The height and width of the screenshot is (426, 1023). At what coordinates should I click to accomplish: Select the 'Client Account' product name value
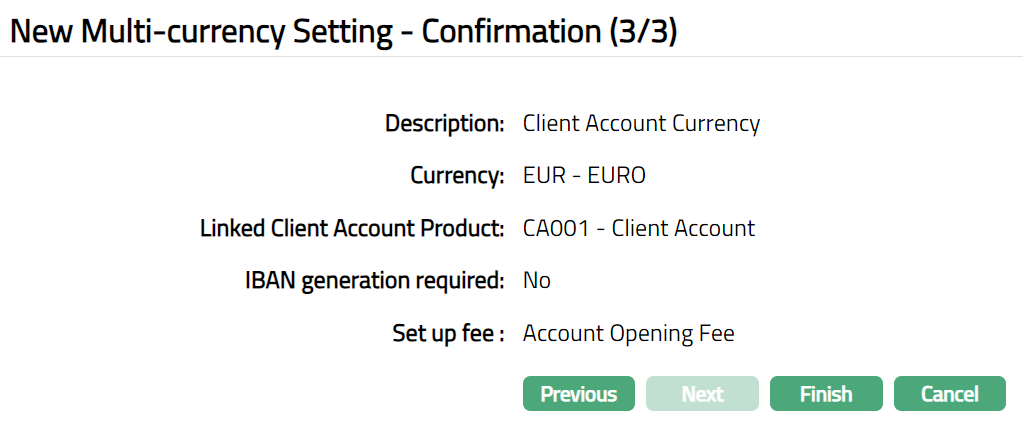point(683,228)
